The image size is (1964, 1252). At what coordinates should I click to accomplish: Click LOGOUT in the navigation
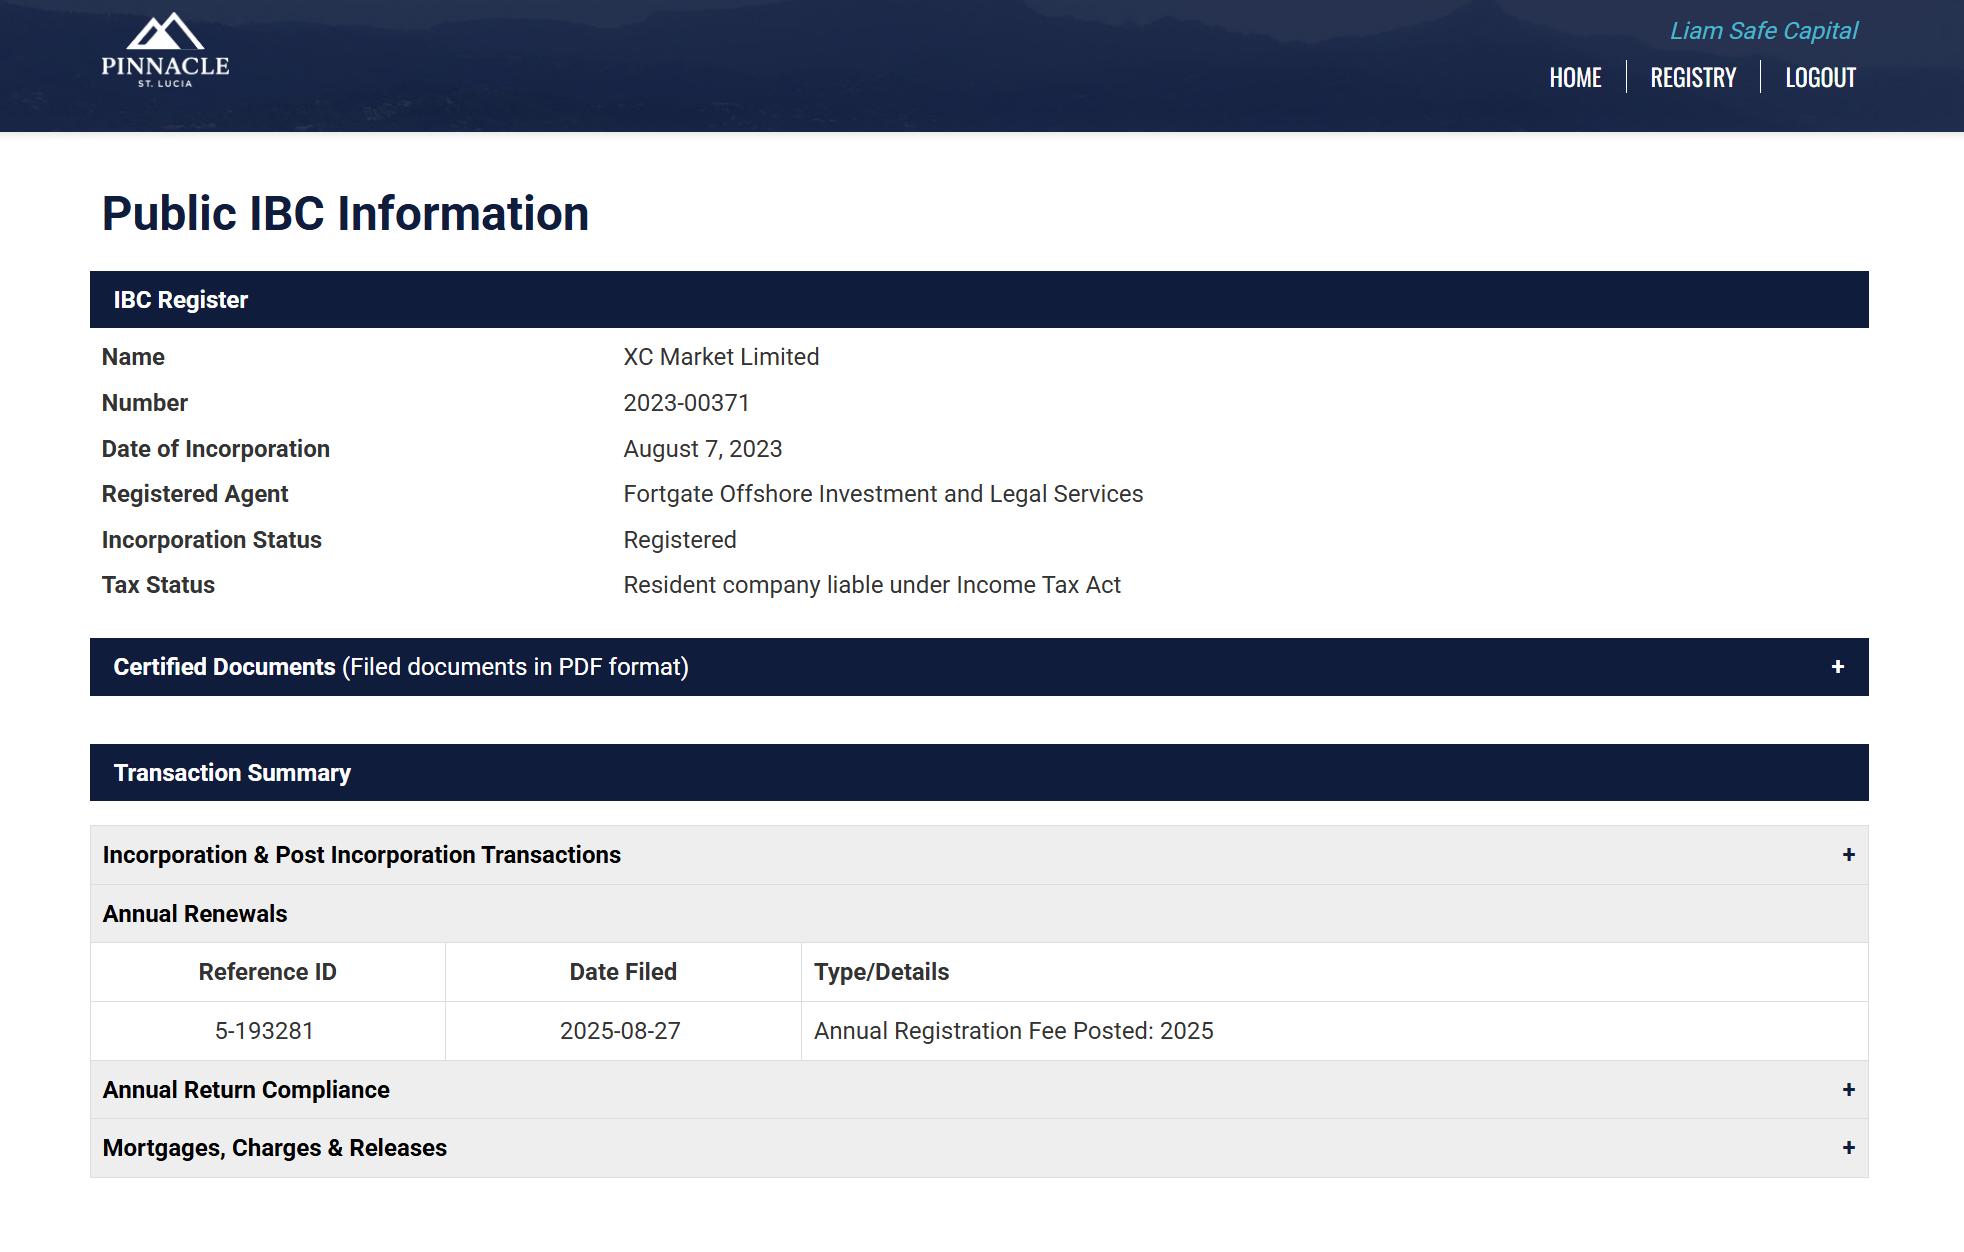[1820, 77]
